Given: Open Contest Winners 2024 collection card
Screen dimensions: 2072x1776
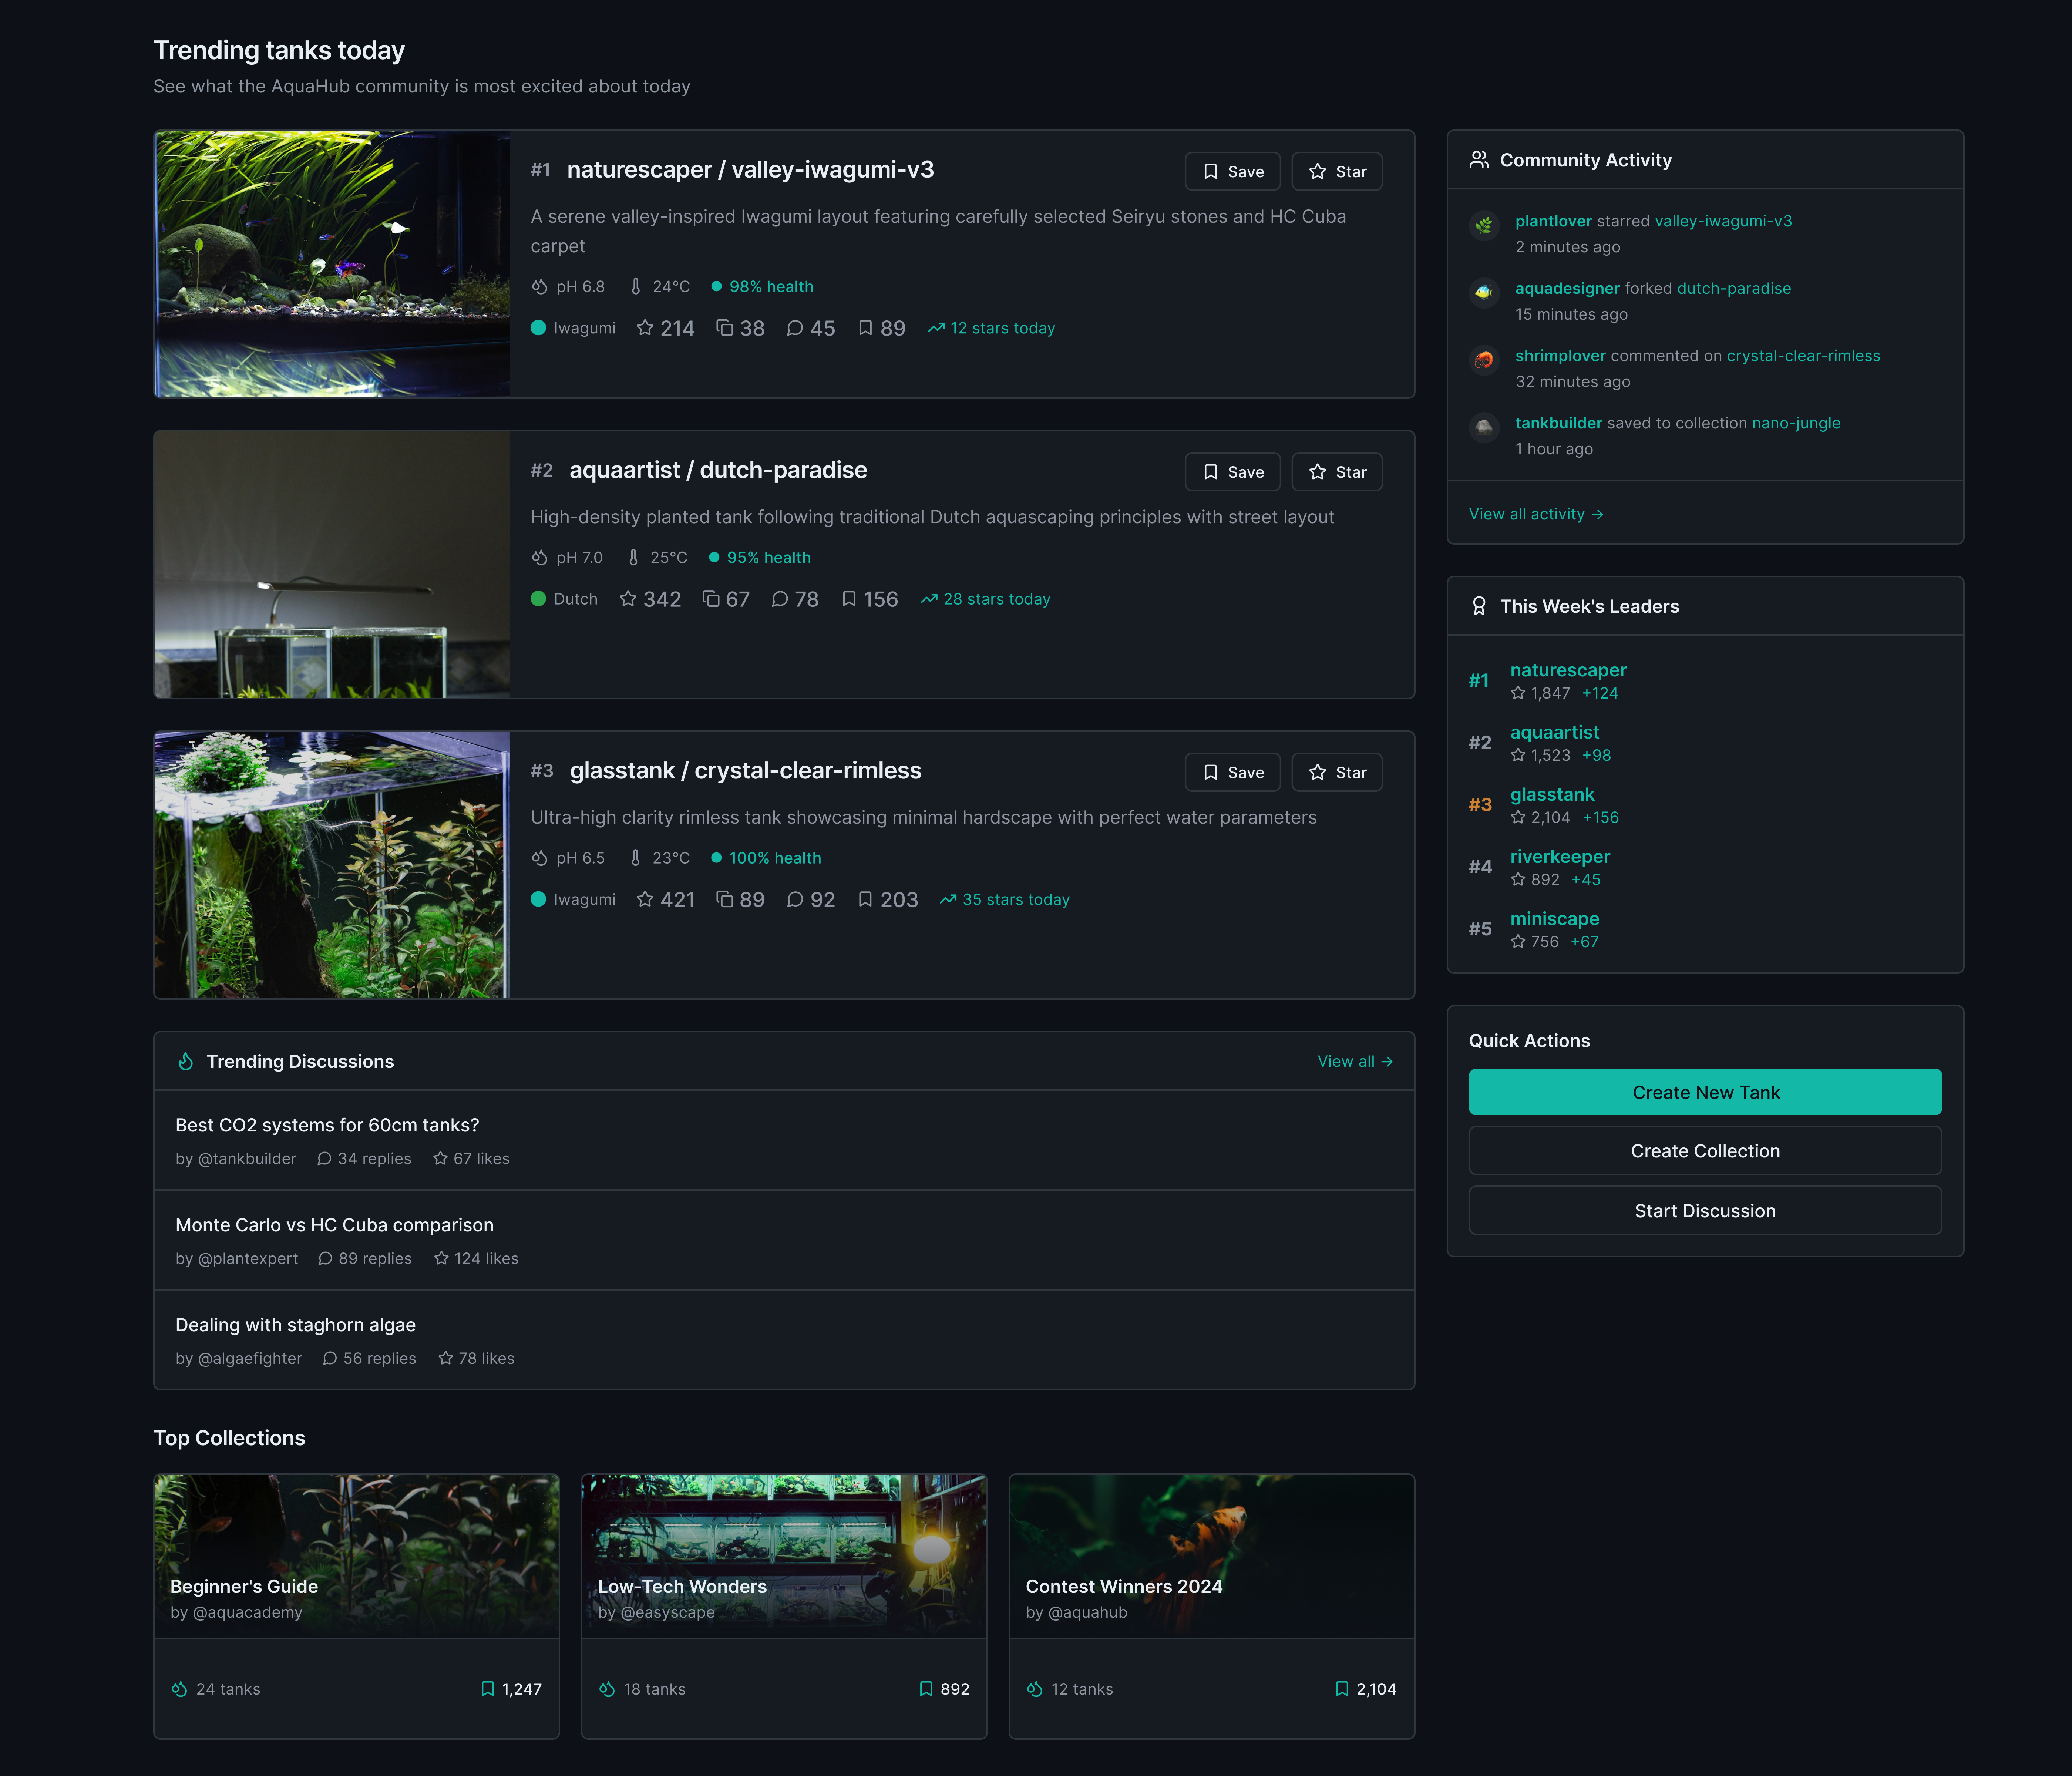Looking at the screenshot, I should point(1212,1606).
